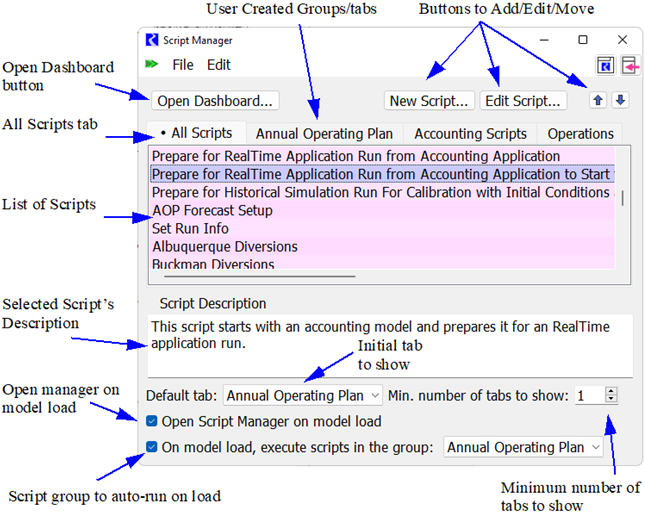Open the Edit menu
645x516 pixels.
(x=218, y=65)
